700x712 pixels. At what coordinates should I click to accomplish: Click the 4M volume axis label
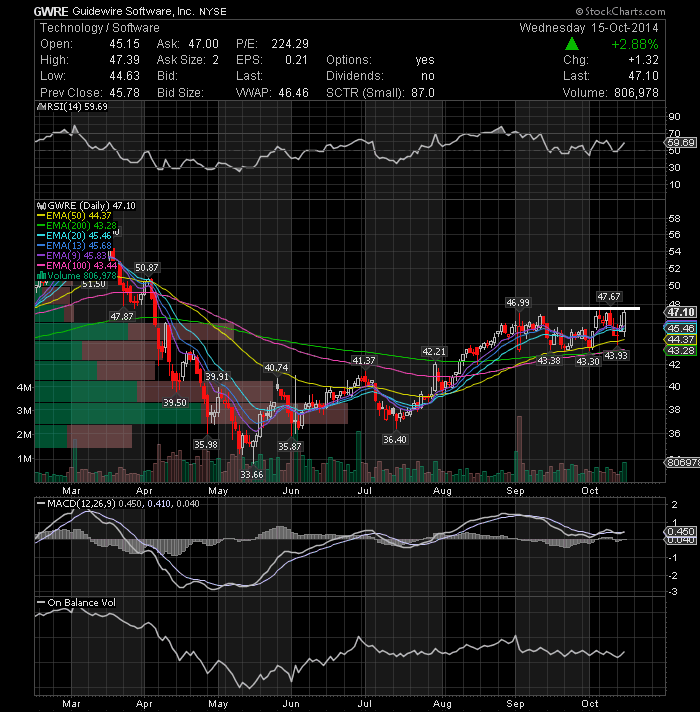pyautogui.click(x=25, y=387)
